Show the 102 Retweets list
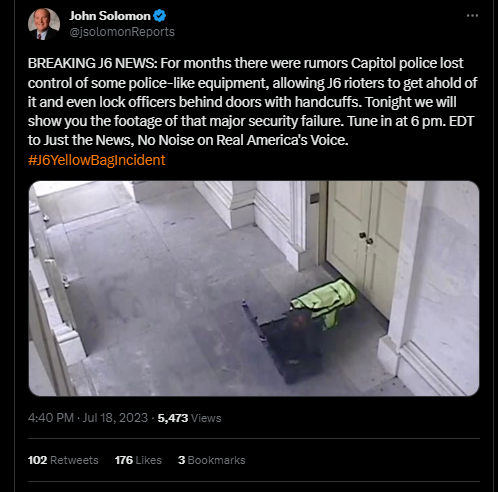498x492 pixels. tap(63, 460)
